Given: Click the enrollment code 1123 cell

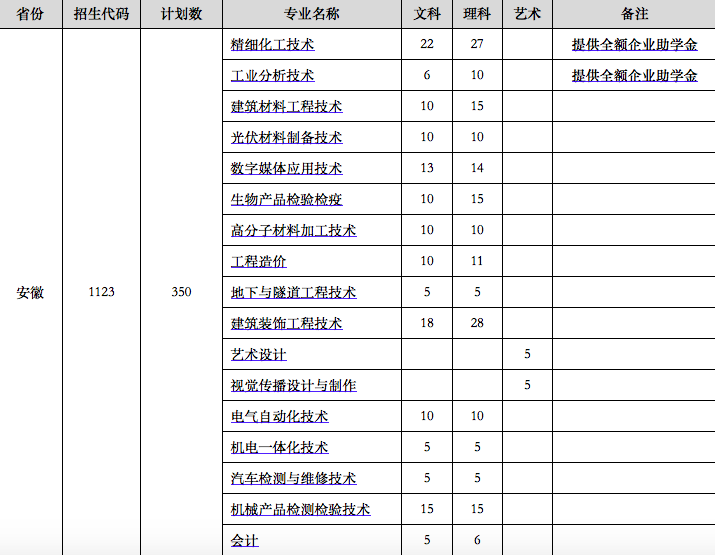Looking at the screenshot, I should (101, 292).
